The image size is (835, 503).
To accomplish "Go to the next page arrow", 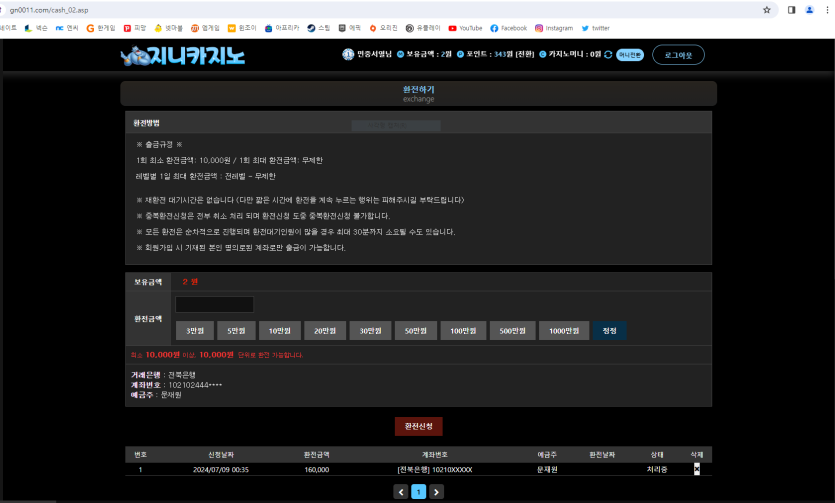I will pyautogui.click(x=436, y=491).
